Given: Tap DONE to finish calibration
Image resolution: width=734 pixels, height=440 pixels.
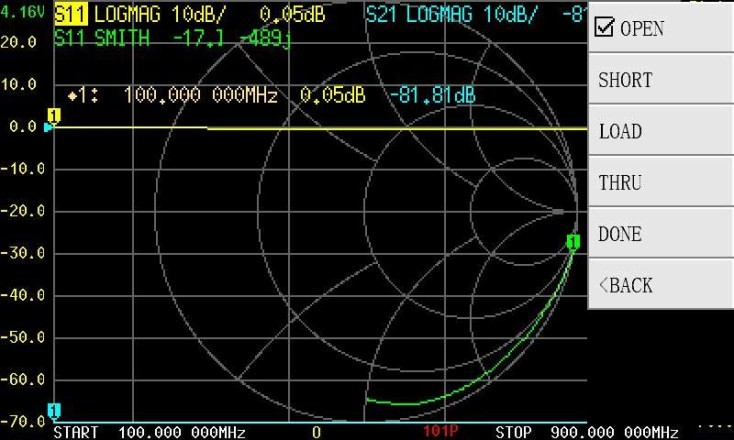Looking at the screenshot, I should [661, 233].
